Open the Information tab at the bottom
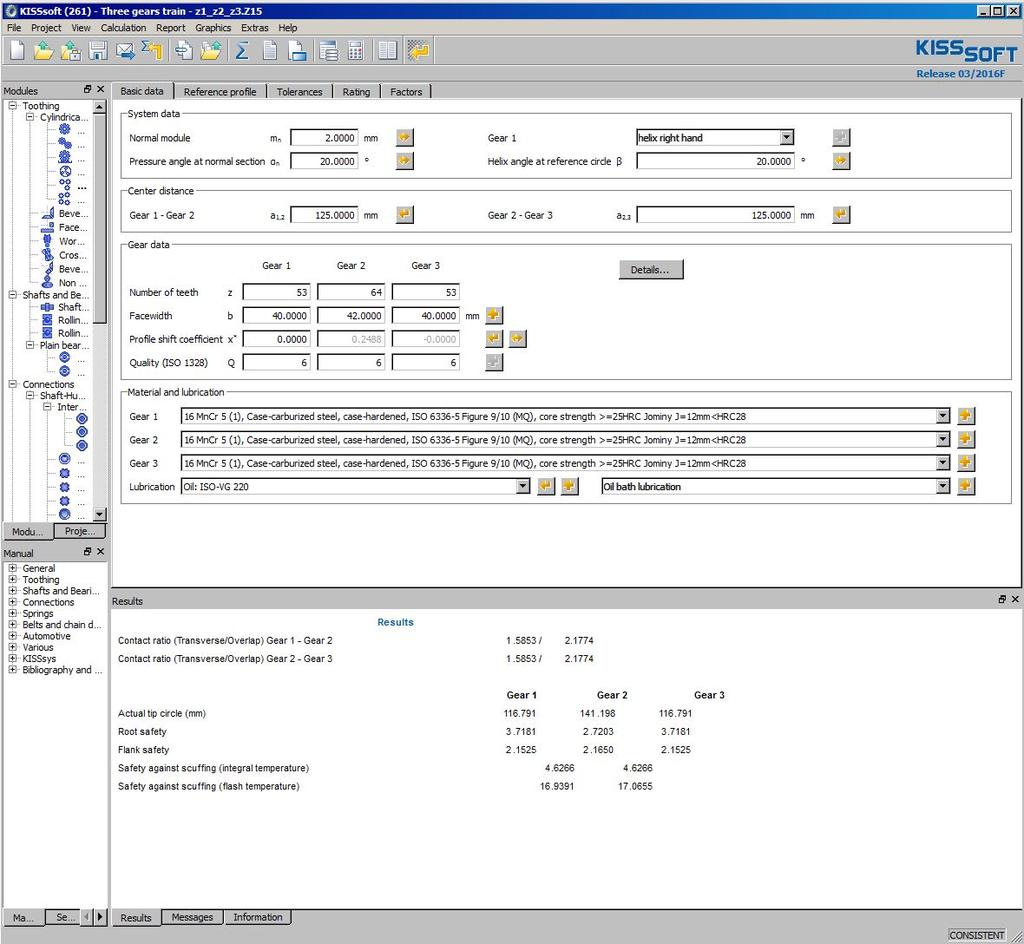The height and width of the screenshot is (944, 1024). pyautogui.click(x=258, y=917)
